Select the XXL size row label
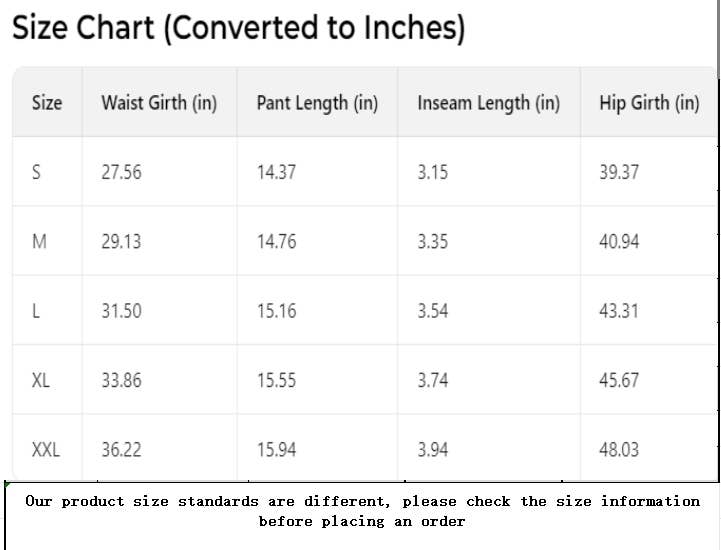Viewport: 721px width, 550px height. tap(46, 450)
